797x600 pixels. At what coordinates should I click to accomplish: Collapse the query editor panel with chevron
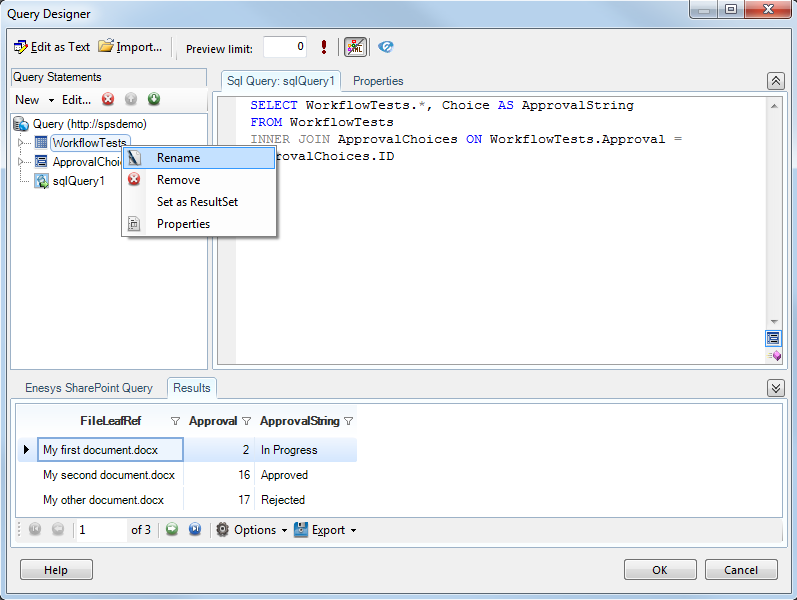pos(775,81)
